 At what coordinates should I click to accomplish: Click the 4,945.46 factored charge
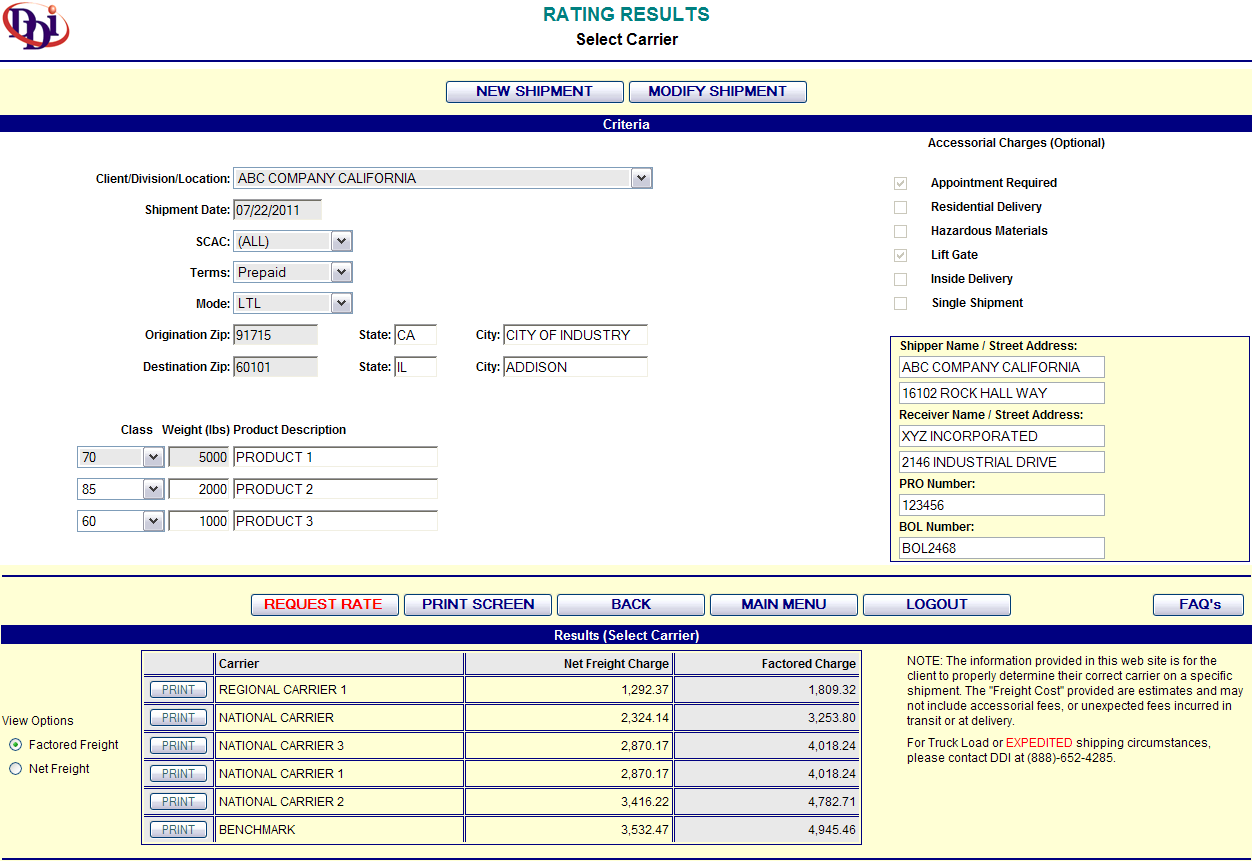(832, 830)
